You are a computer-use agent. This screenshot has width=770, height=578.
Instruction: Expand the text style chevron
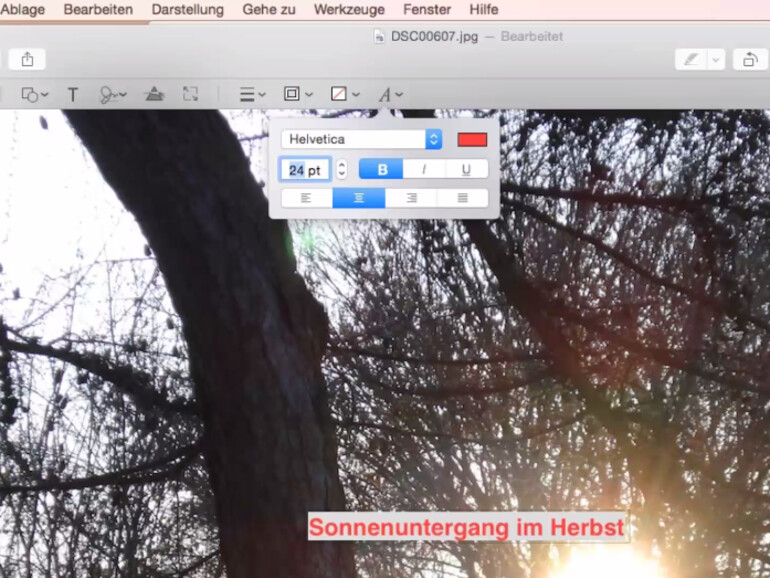(x=399, y=94)
